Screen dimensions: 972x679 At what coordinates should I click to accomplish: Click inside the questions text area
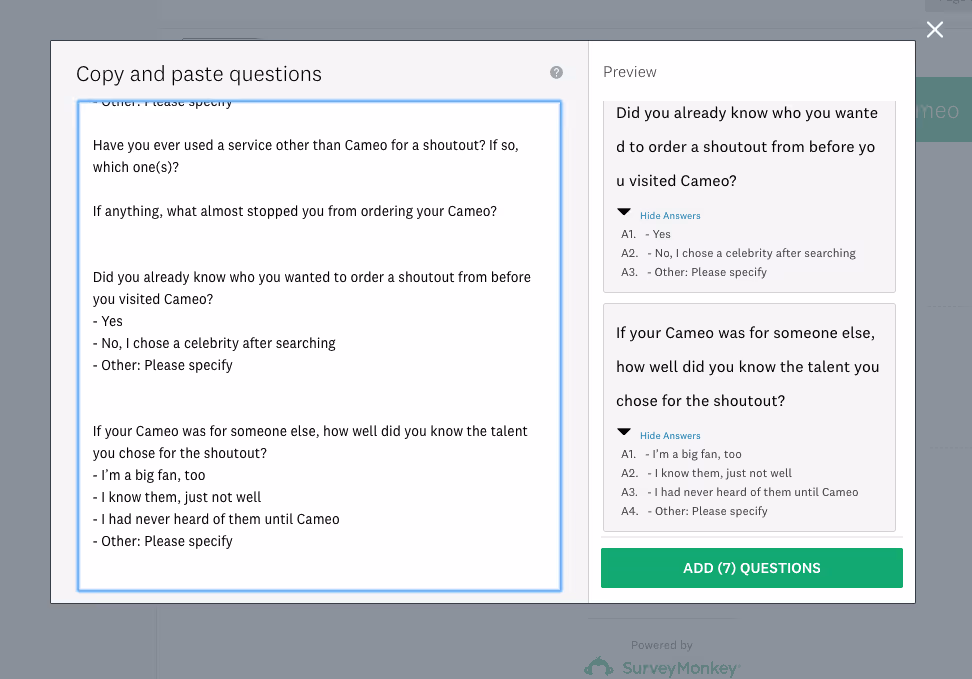click(319, 345)
